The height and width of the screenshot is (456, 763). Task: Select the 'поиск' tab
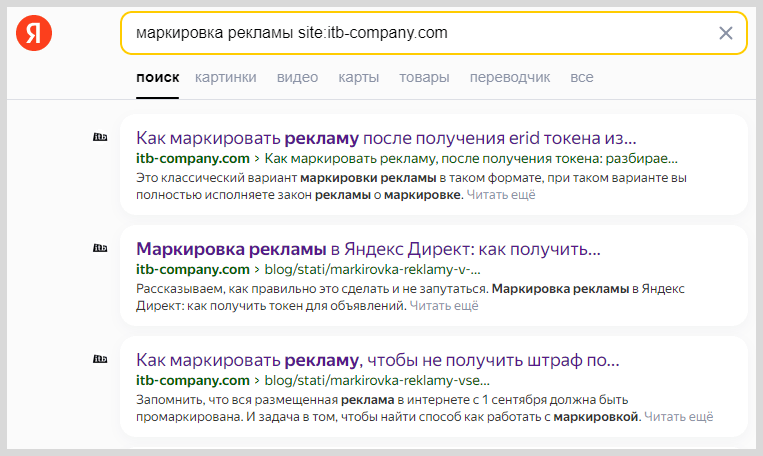158,77
